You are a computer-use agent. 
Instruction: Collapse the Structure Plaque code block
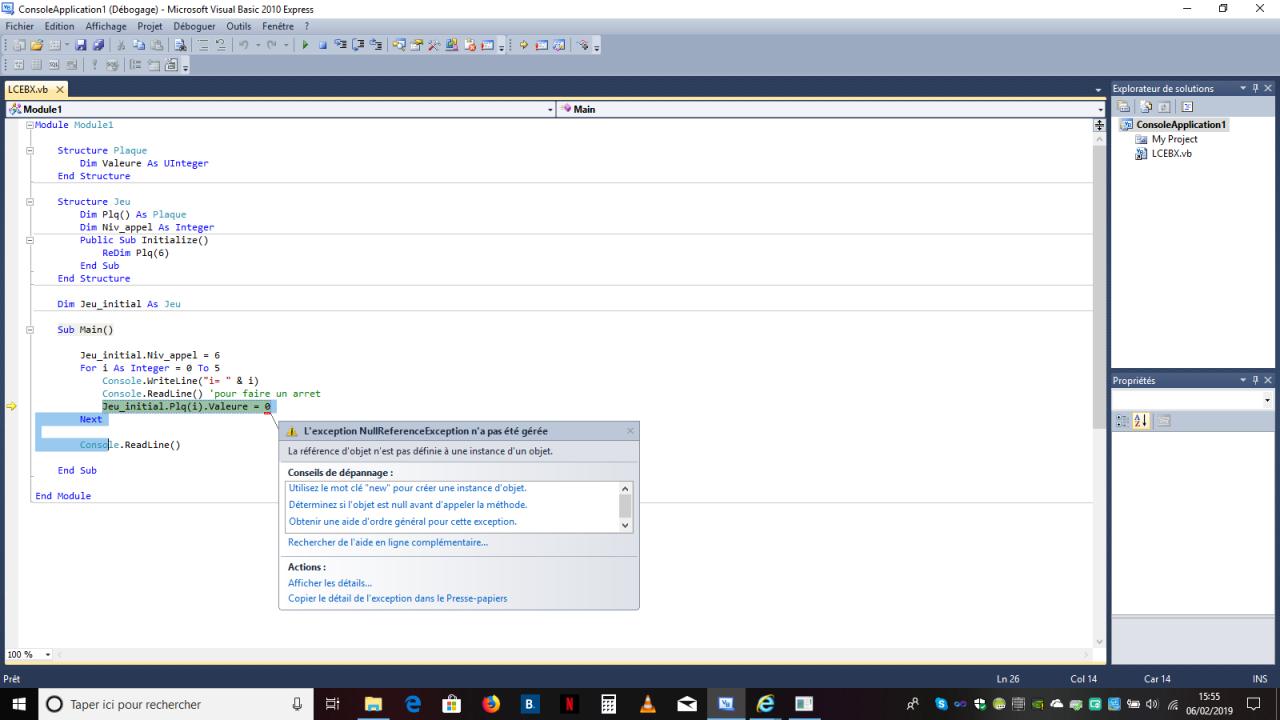tap(30, 151)
